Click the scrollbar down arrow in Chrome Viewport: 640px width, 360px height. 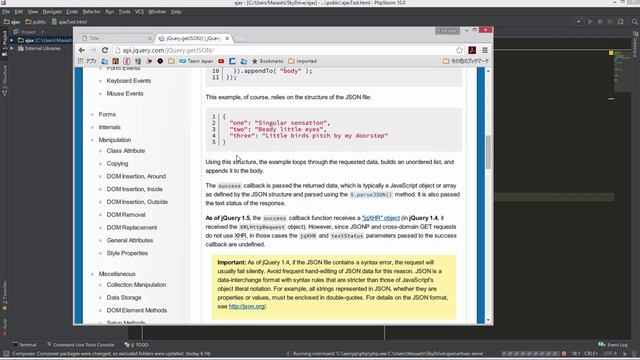coord(488,320)
